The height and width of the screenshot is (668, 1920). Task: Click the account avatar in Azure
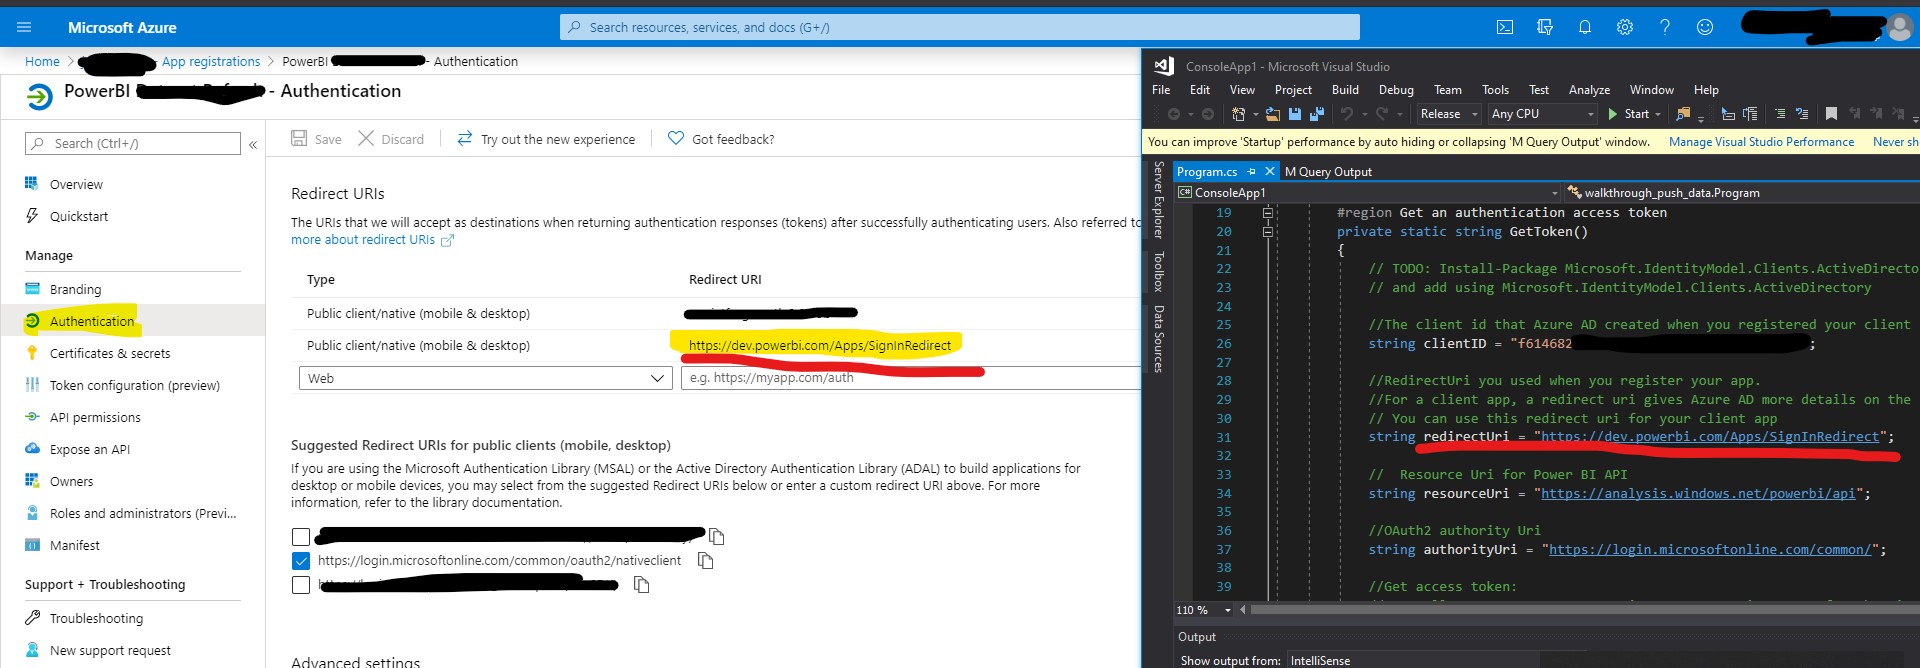click(1899, 27)
